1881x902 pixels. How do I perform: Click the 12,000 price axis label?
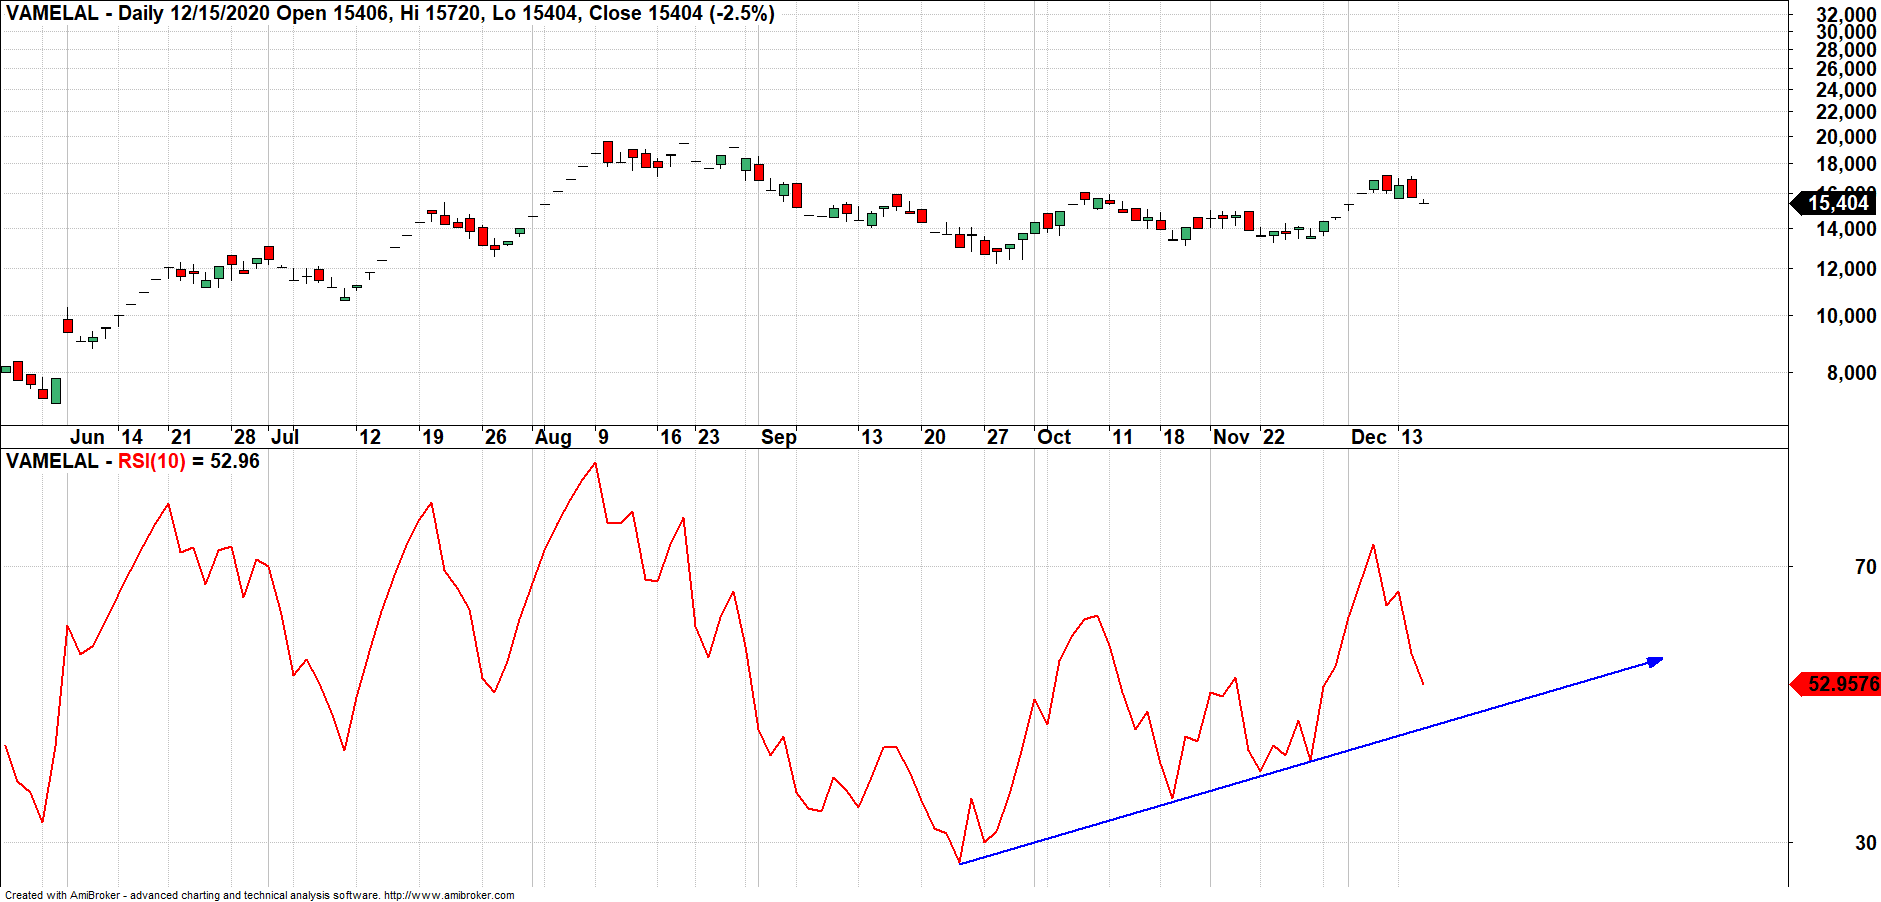[1846, 269]
